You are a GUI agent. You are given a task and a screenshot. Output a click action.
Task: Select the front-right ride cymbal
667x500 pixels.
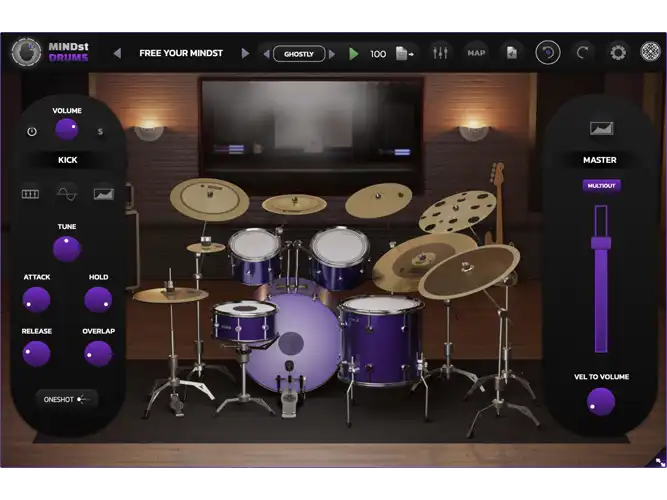[x=469, y=271]
